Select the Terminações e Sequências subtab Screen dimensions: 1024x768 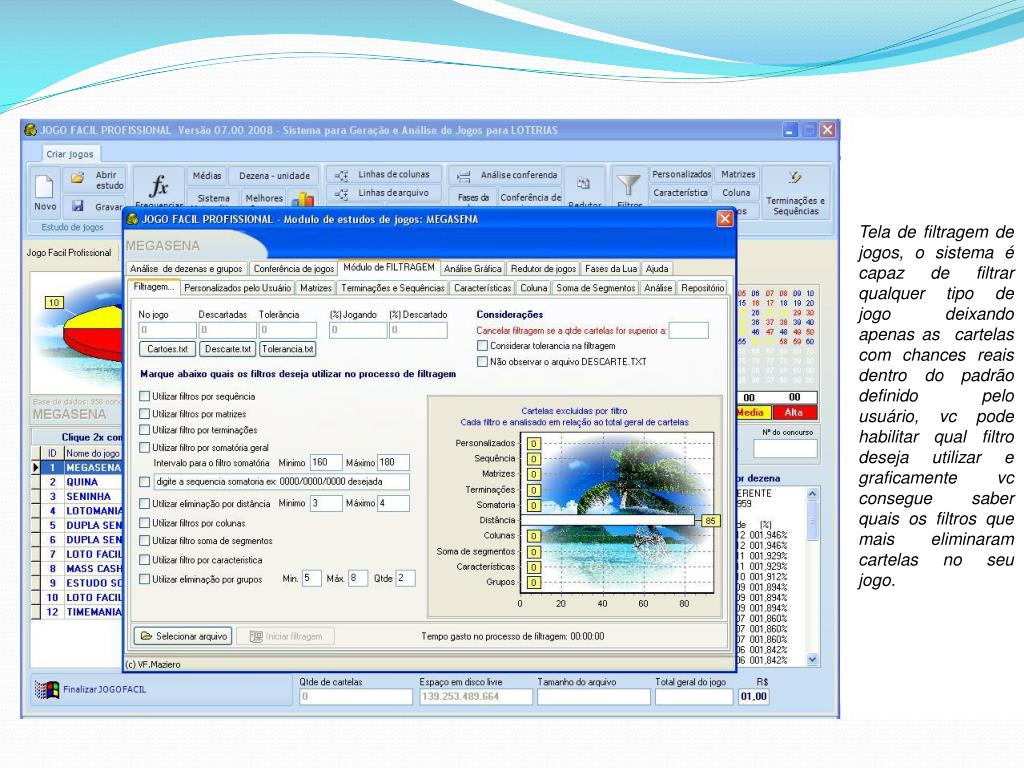pyautogui.click(x=392, y=288)
